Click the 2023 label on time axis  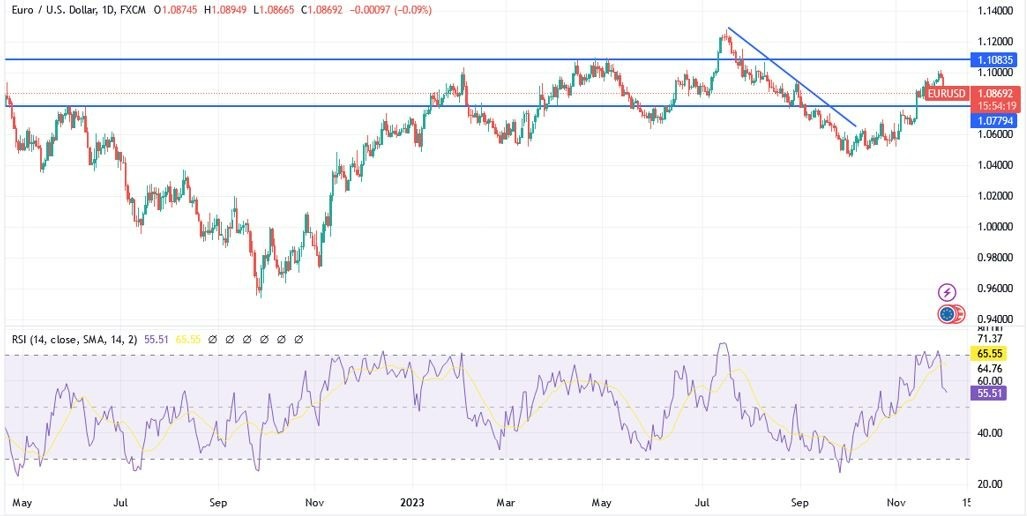413,503
